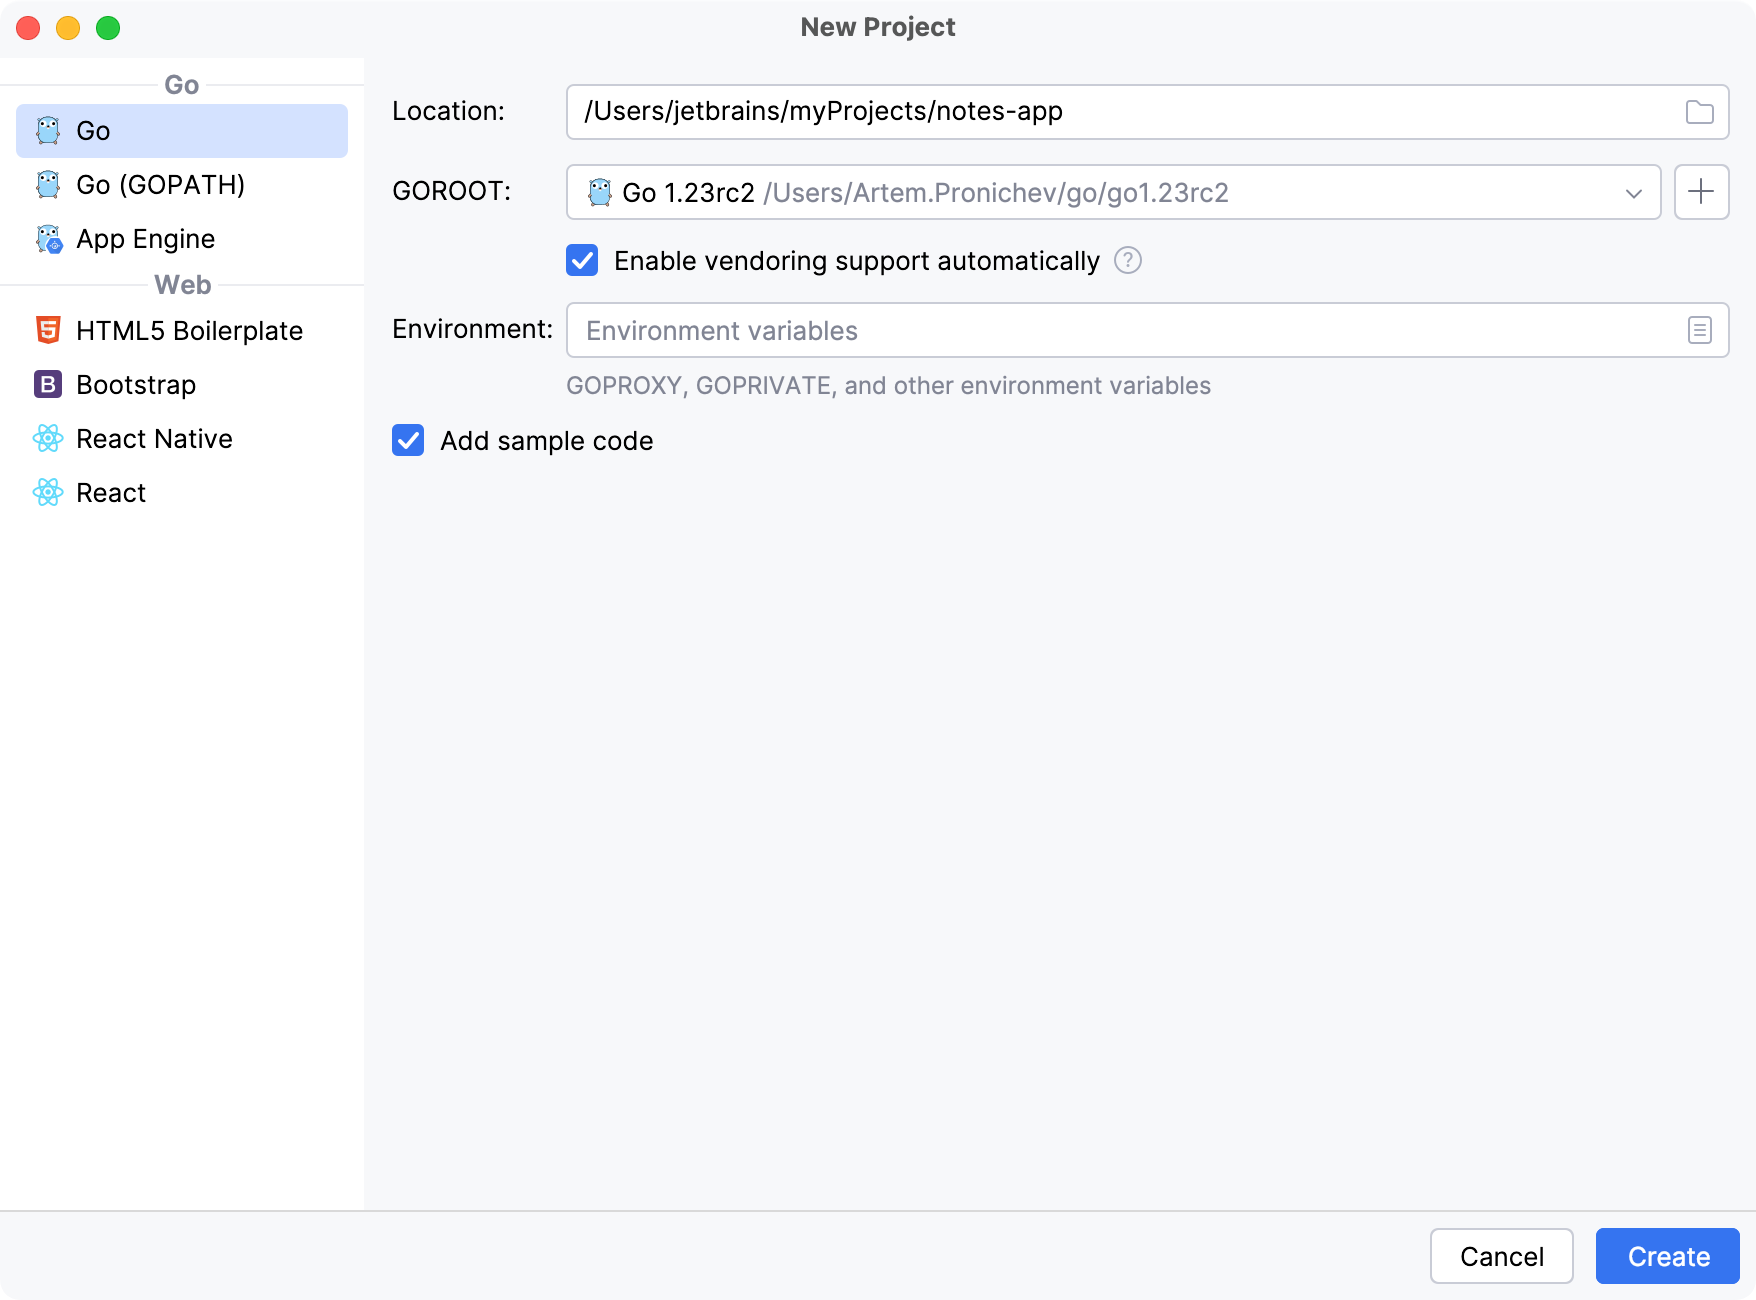Expand the Environment variables editor icon
The image size is (1756, 1300).
[1700, 330]
